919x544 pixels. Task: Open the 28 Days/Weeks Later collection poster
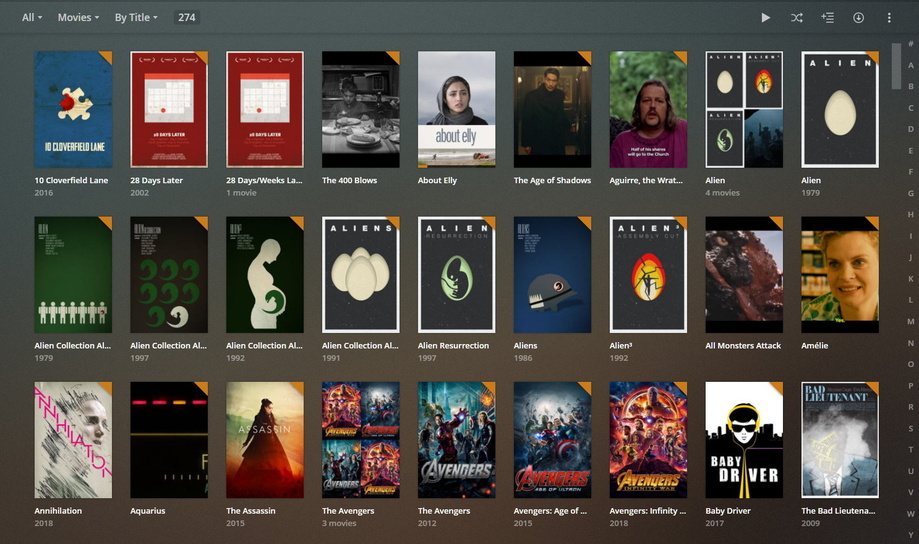coord(265,110)
